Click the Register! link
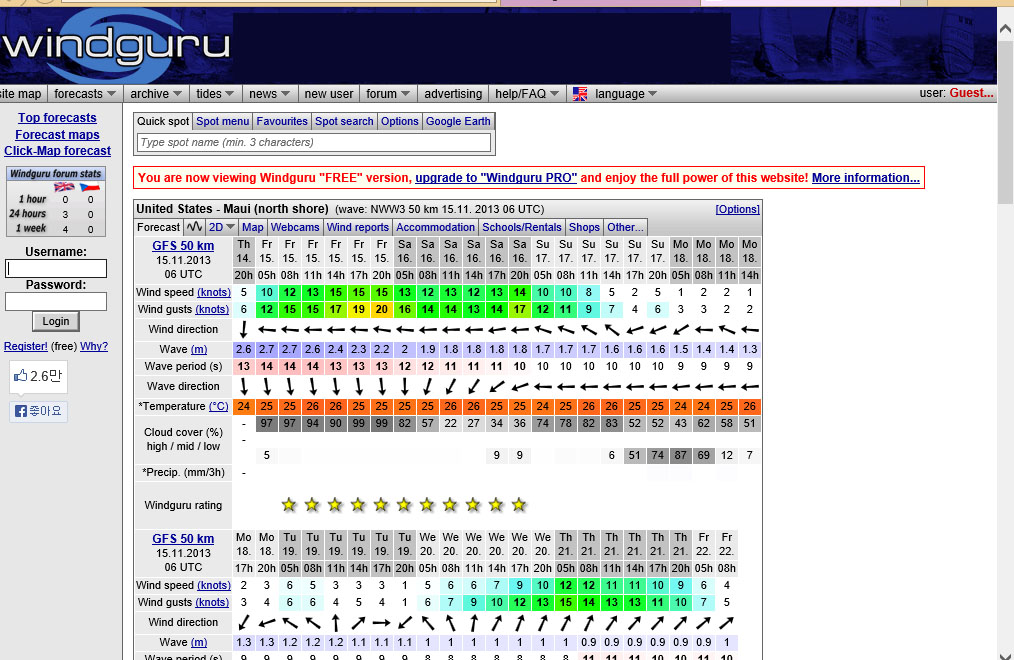This screenshot has height=660, width=1014. pos(26,346)
